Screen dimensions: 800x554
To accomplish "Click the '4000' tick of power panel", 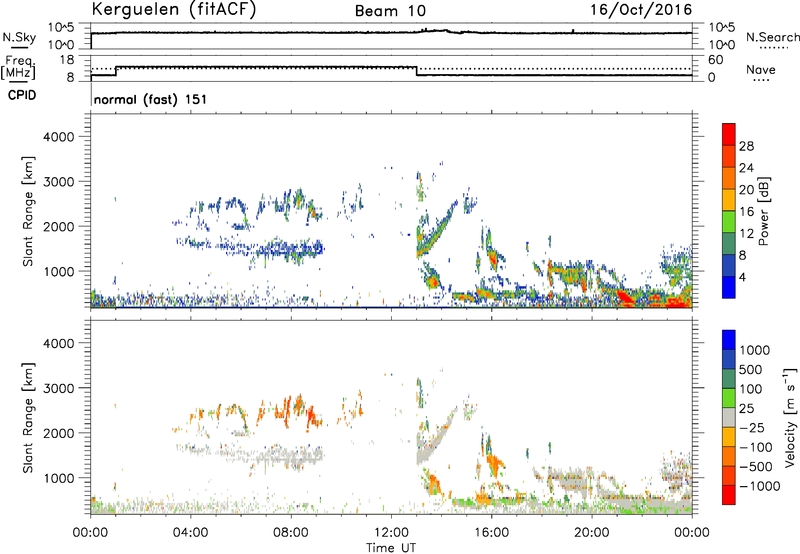I will [58, 137].
